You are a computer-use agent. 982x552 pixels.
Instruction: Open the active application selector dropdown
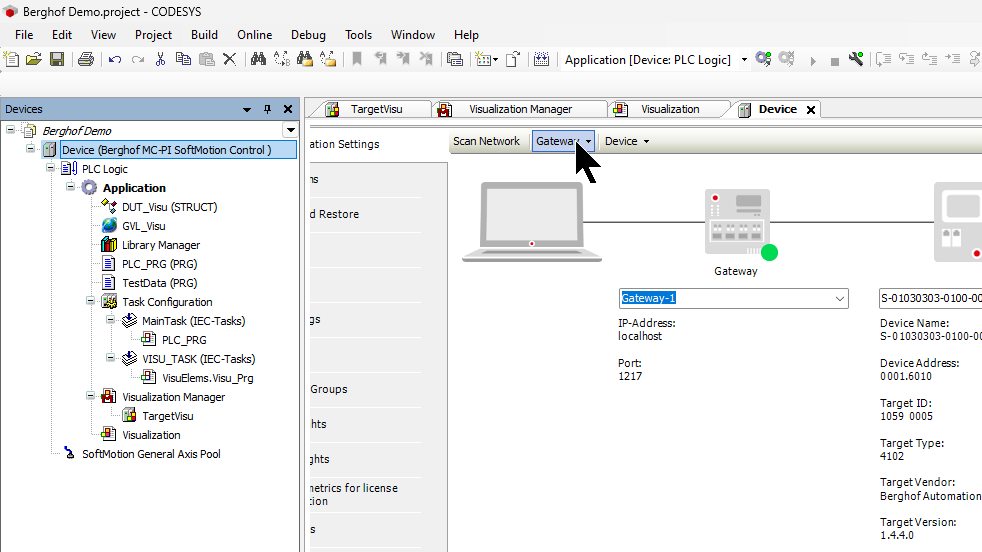tap(744, 60)
